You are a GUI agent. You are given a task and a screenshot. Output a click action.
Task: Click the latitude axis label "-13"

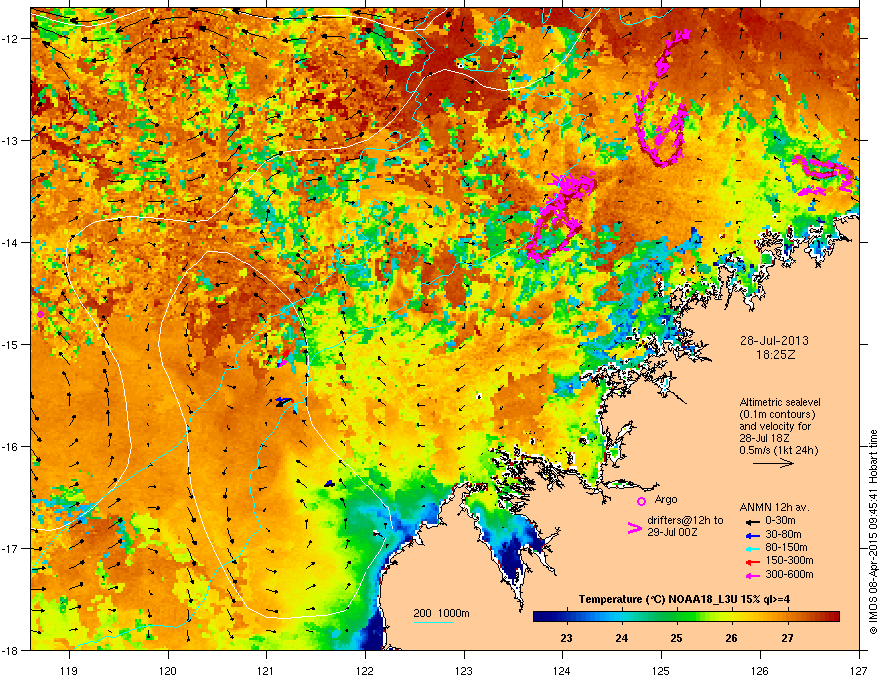point(11,140)
